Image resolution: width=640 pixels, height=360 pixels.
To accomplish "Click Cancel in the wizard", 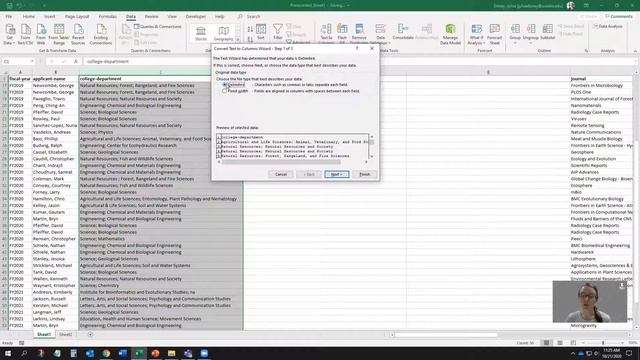I will 281,174.
